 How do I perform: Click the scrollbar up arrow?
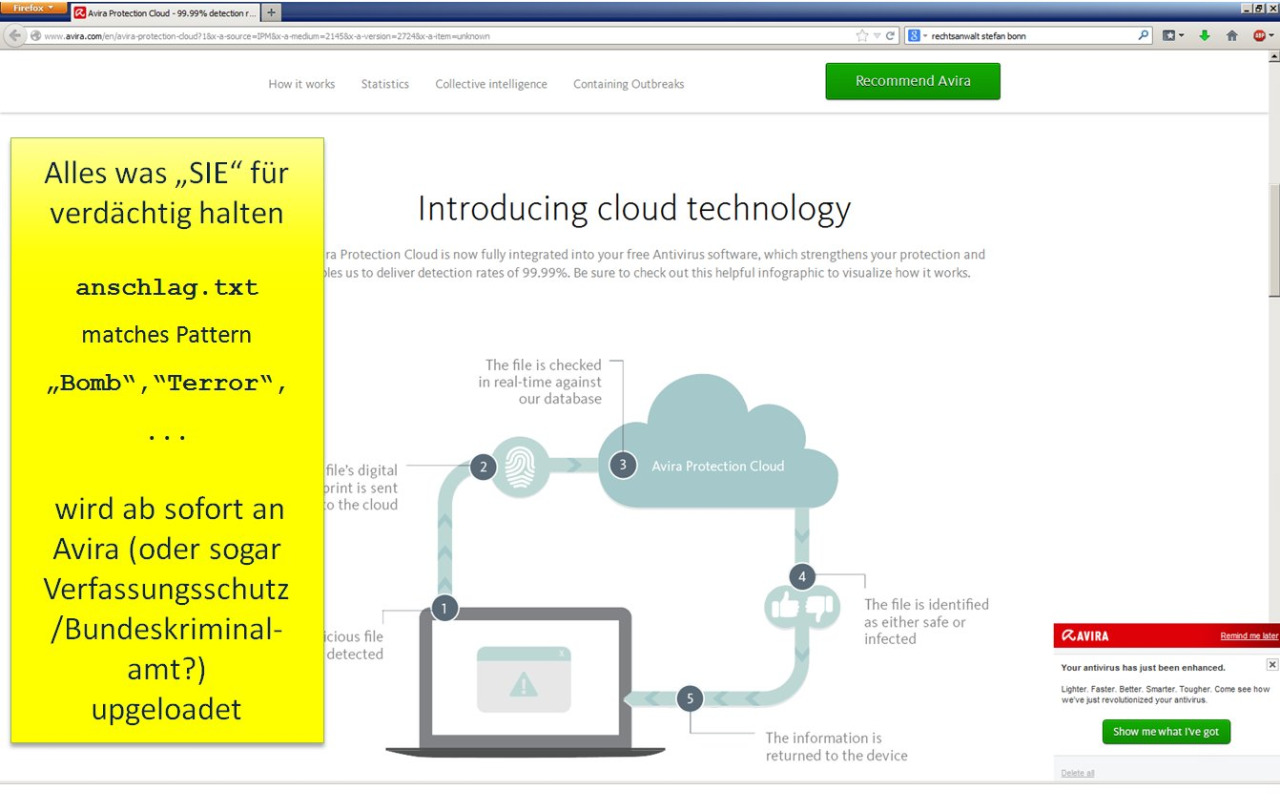point(1273,56)
